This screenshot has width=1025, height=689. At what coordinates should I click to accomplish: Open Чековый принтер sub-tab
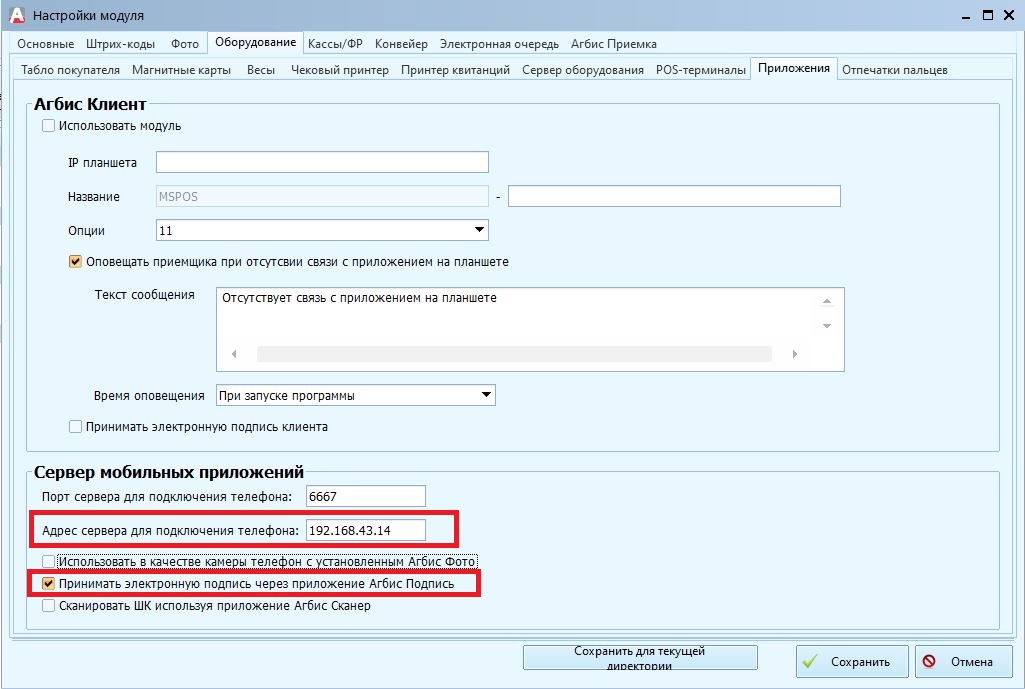tap(340, 70)
